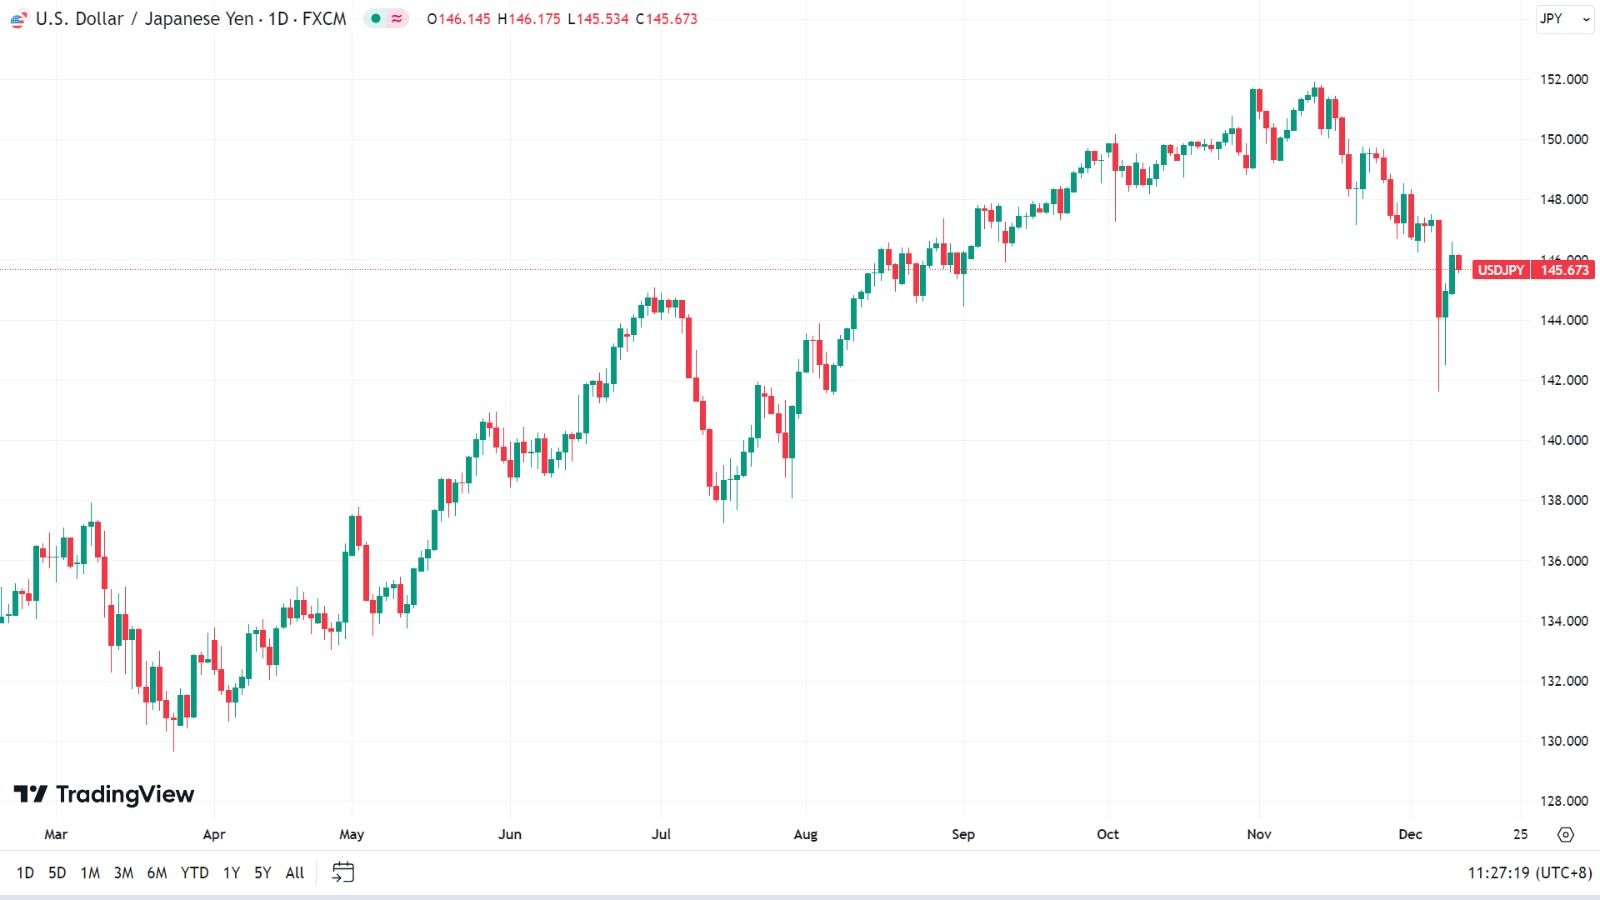Click the Jul label on the time axis

click(x=661, y=834)
